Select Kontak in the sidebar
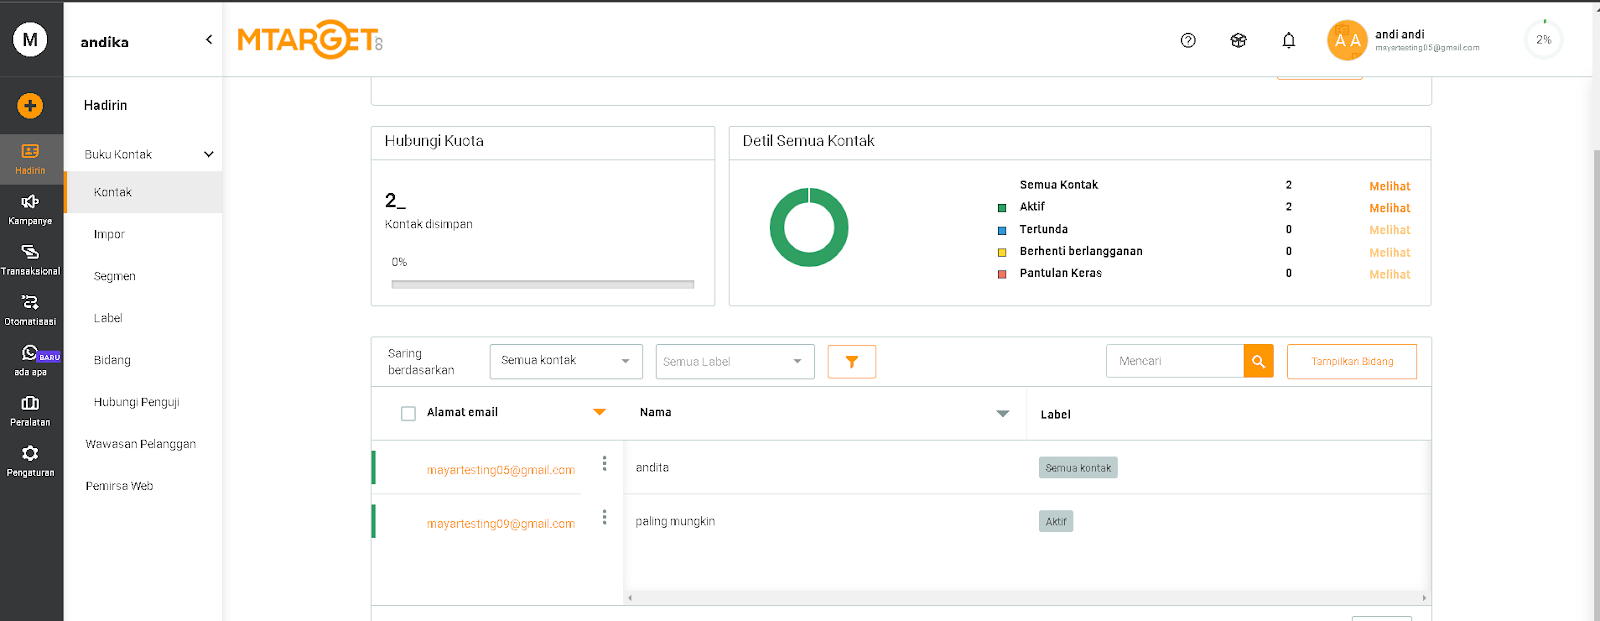The width and height of the screenshot is (1600, 621). [x=143, y=192]
